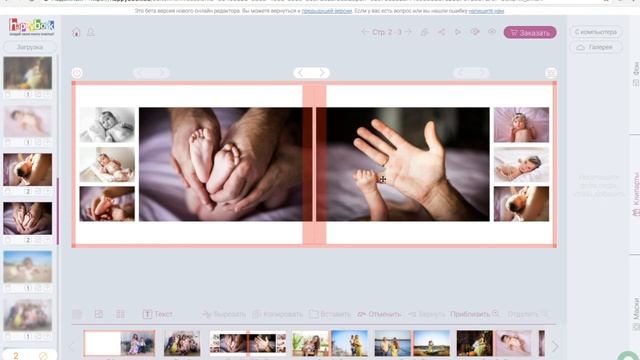Click Вернуть redo in bottom toolbar
640x360 pixels.
[x=427, y=314]
